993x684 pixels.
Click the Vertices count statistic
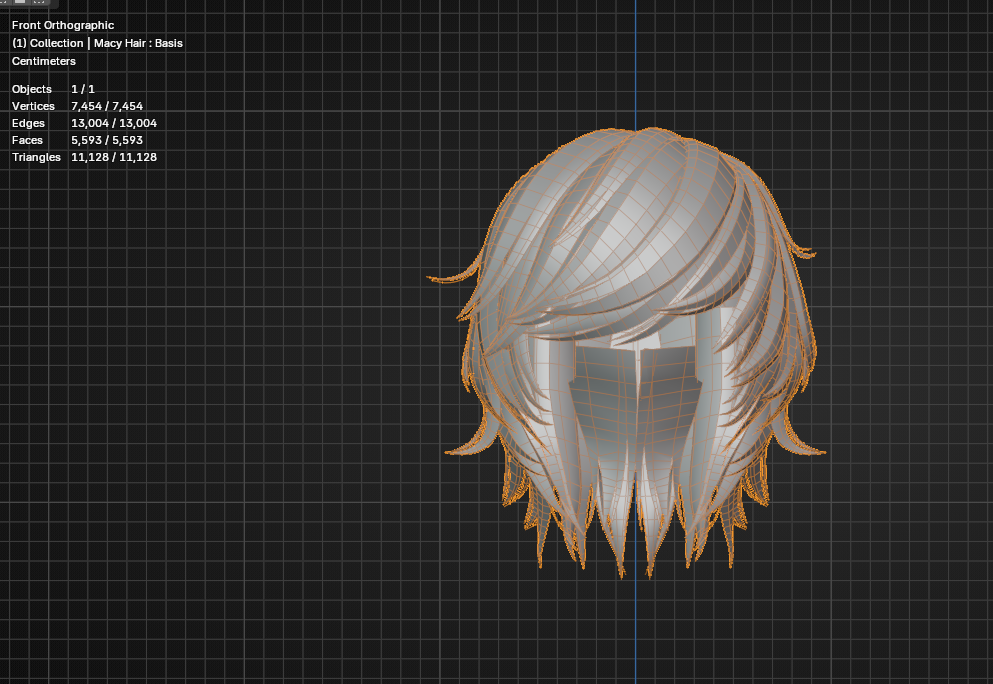107,106
